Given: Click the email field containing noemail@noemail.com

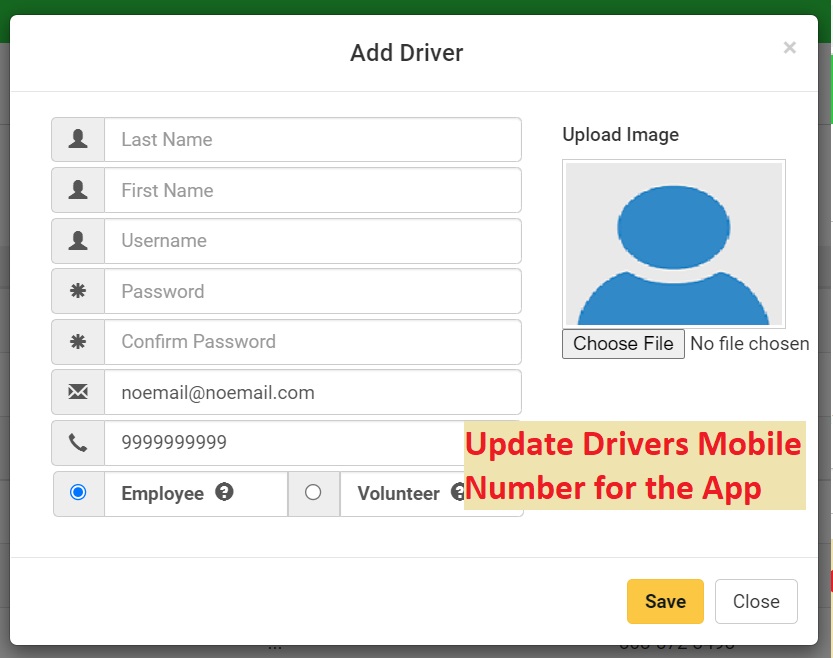Looking at the screenshot, I should click(312, 392).
